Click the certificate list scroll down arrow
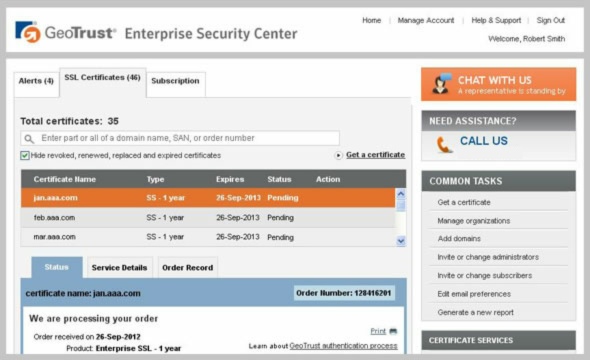The image size is (590, 360). pos(401,241)
